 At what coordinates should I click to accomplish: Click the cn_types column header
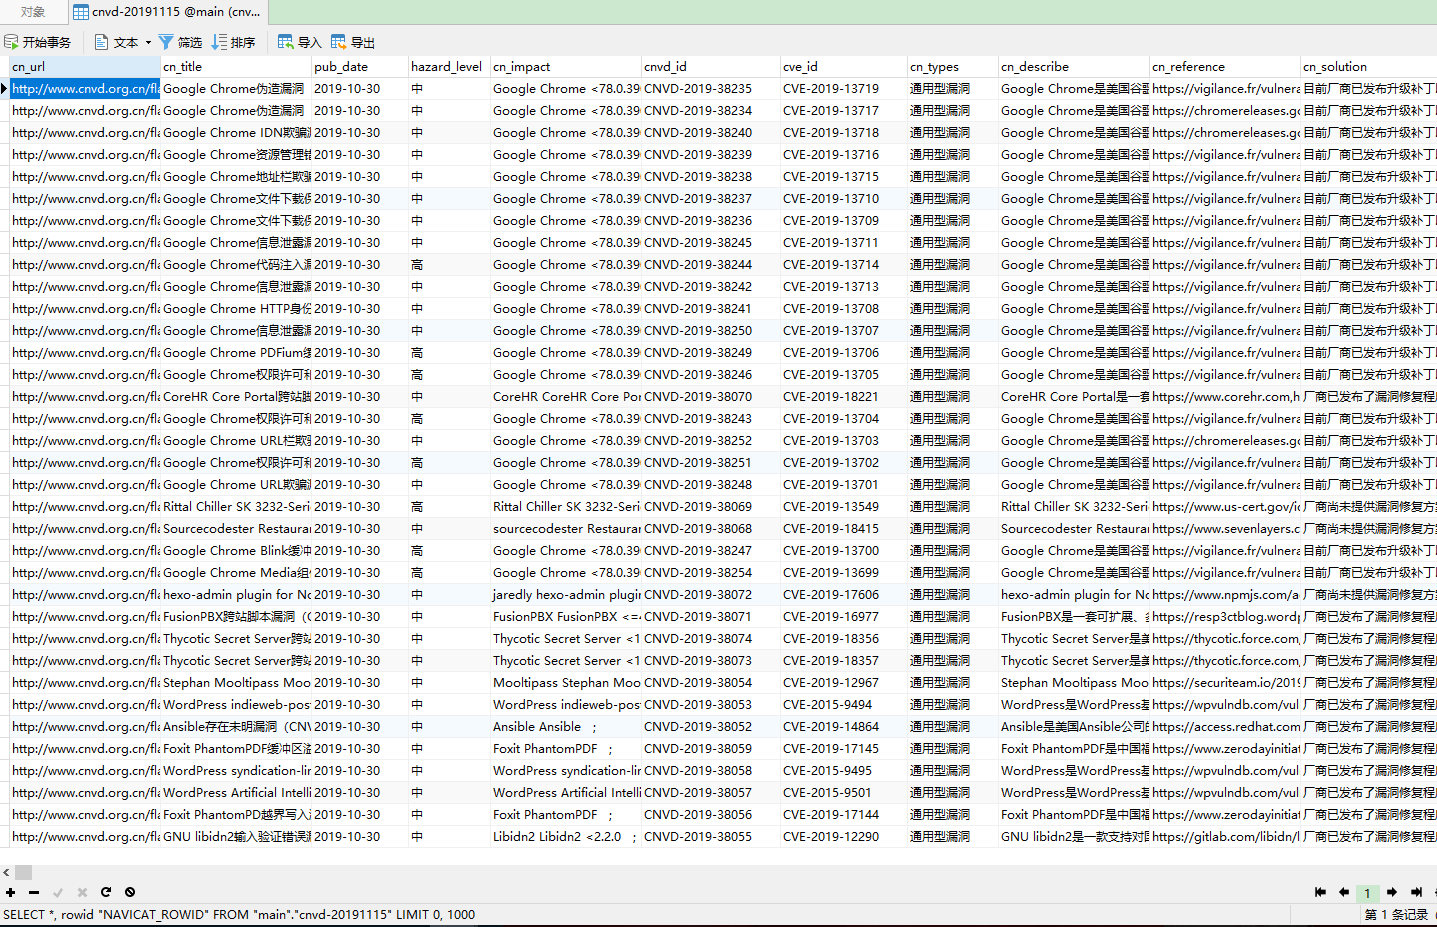(x=953, y=67)
